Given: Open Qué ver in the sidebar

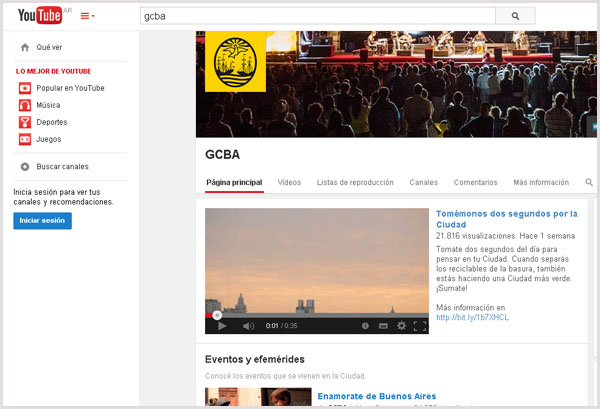Looking at the screenshot, I should (49, 47).
